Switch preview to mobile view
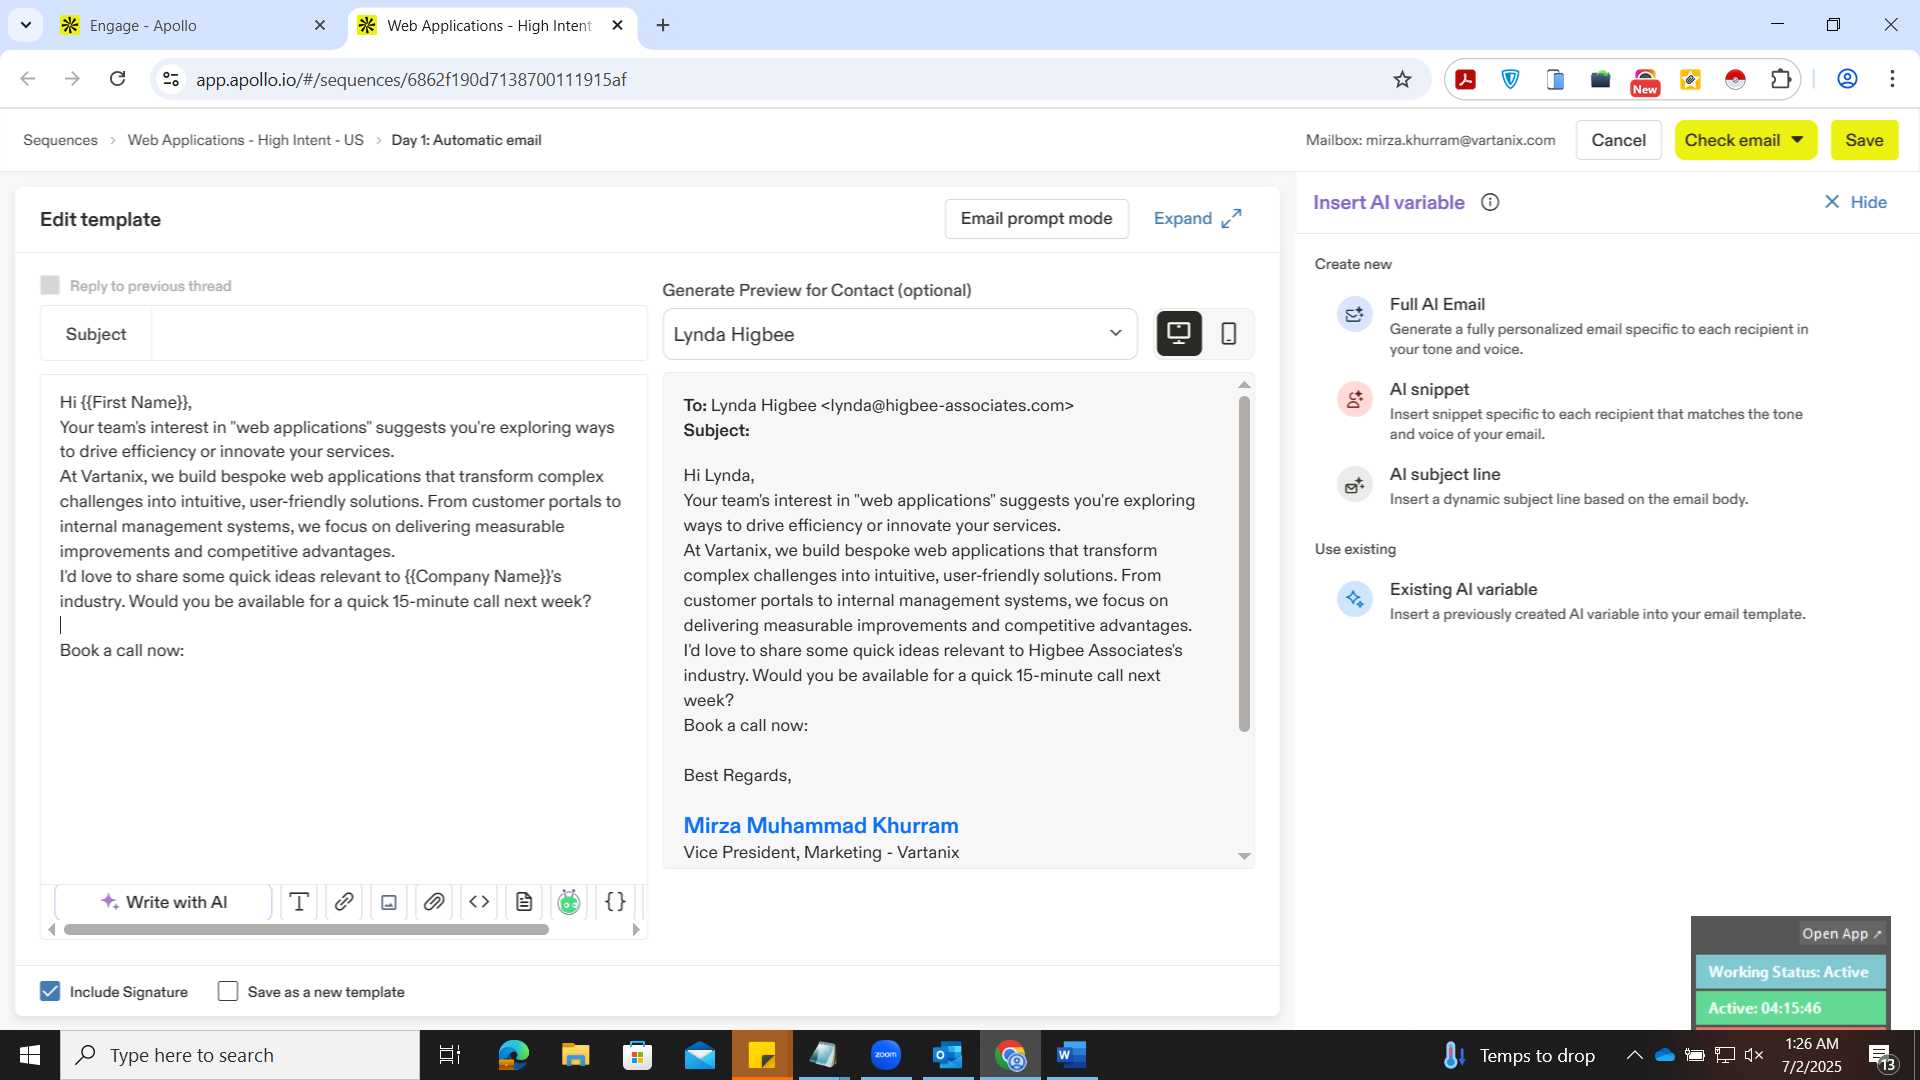 pyautogui.click(x=1229, y=333)
